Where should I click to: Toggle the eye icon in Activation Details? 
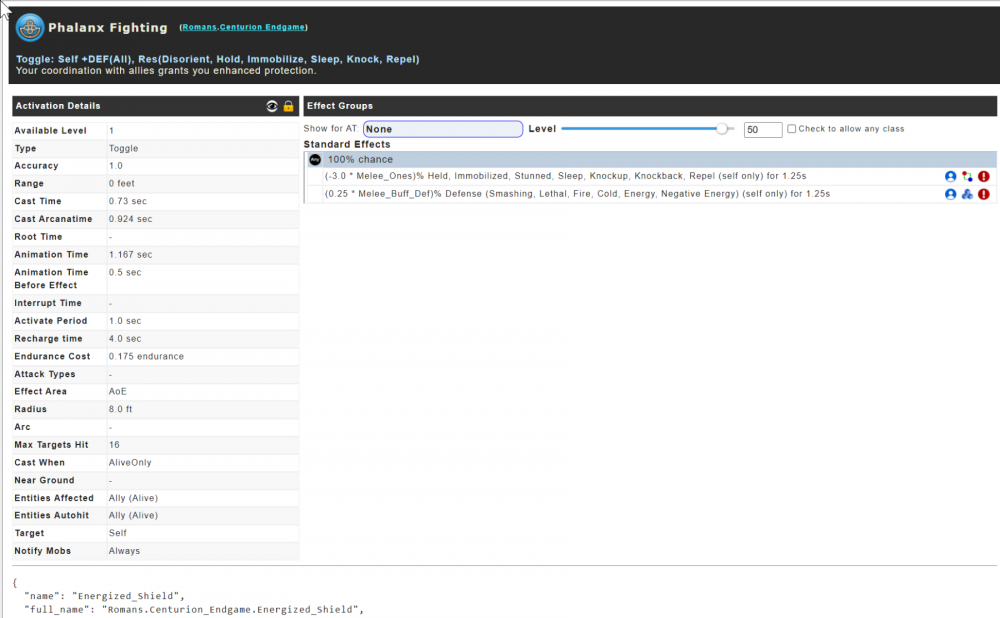[x=272, y=106]
